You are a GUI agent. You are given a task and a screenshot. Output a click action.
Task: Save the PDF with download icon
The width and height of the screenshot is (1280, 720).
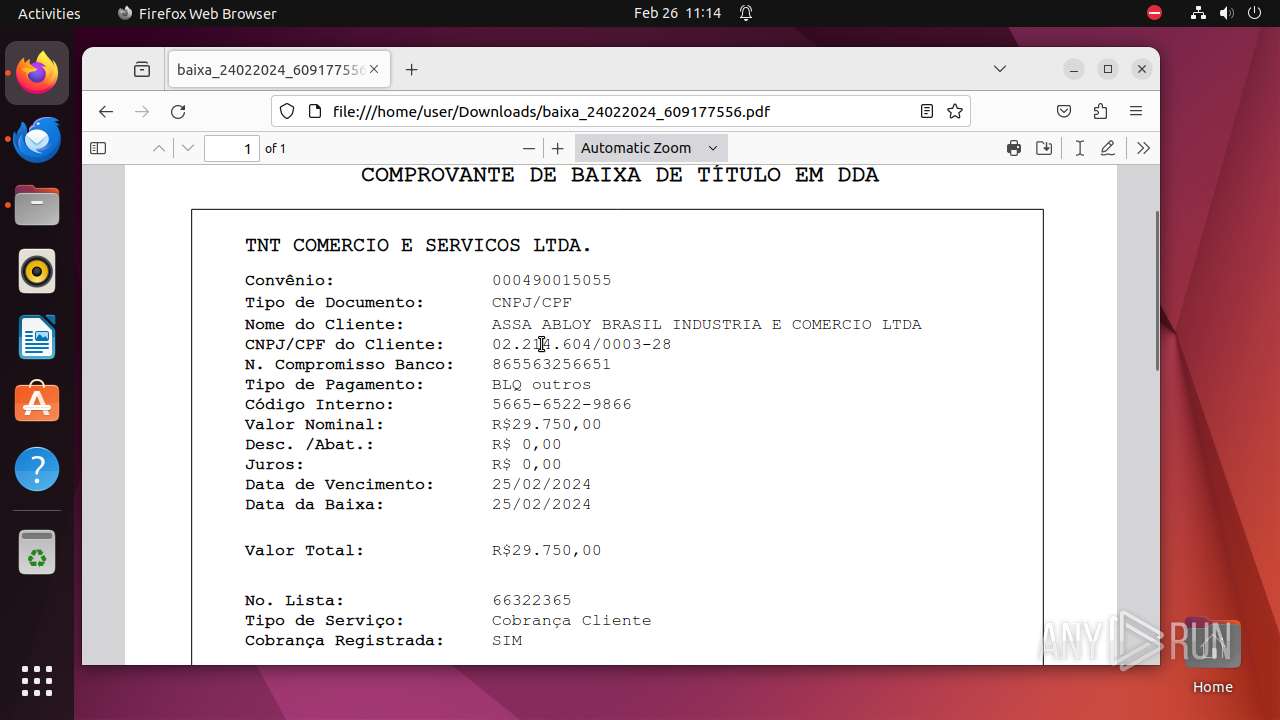click(x=1044, y=148)
